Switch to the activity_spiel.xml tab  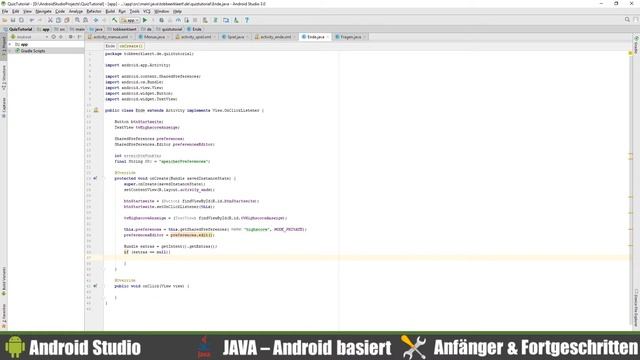[196, 37]
